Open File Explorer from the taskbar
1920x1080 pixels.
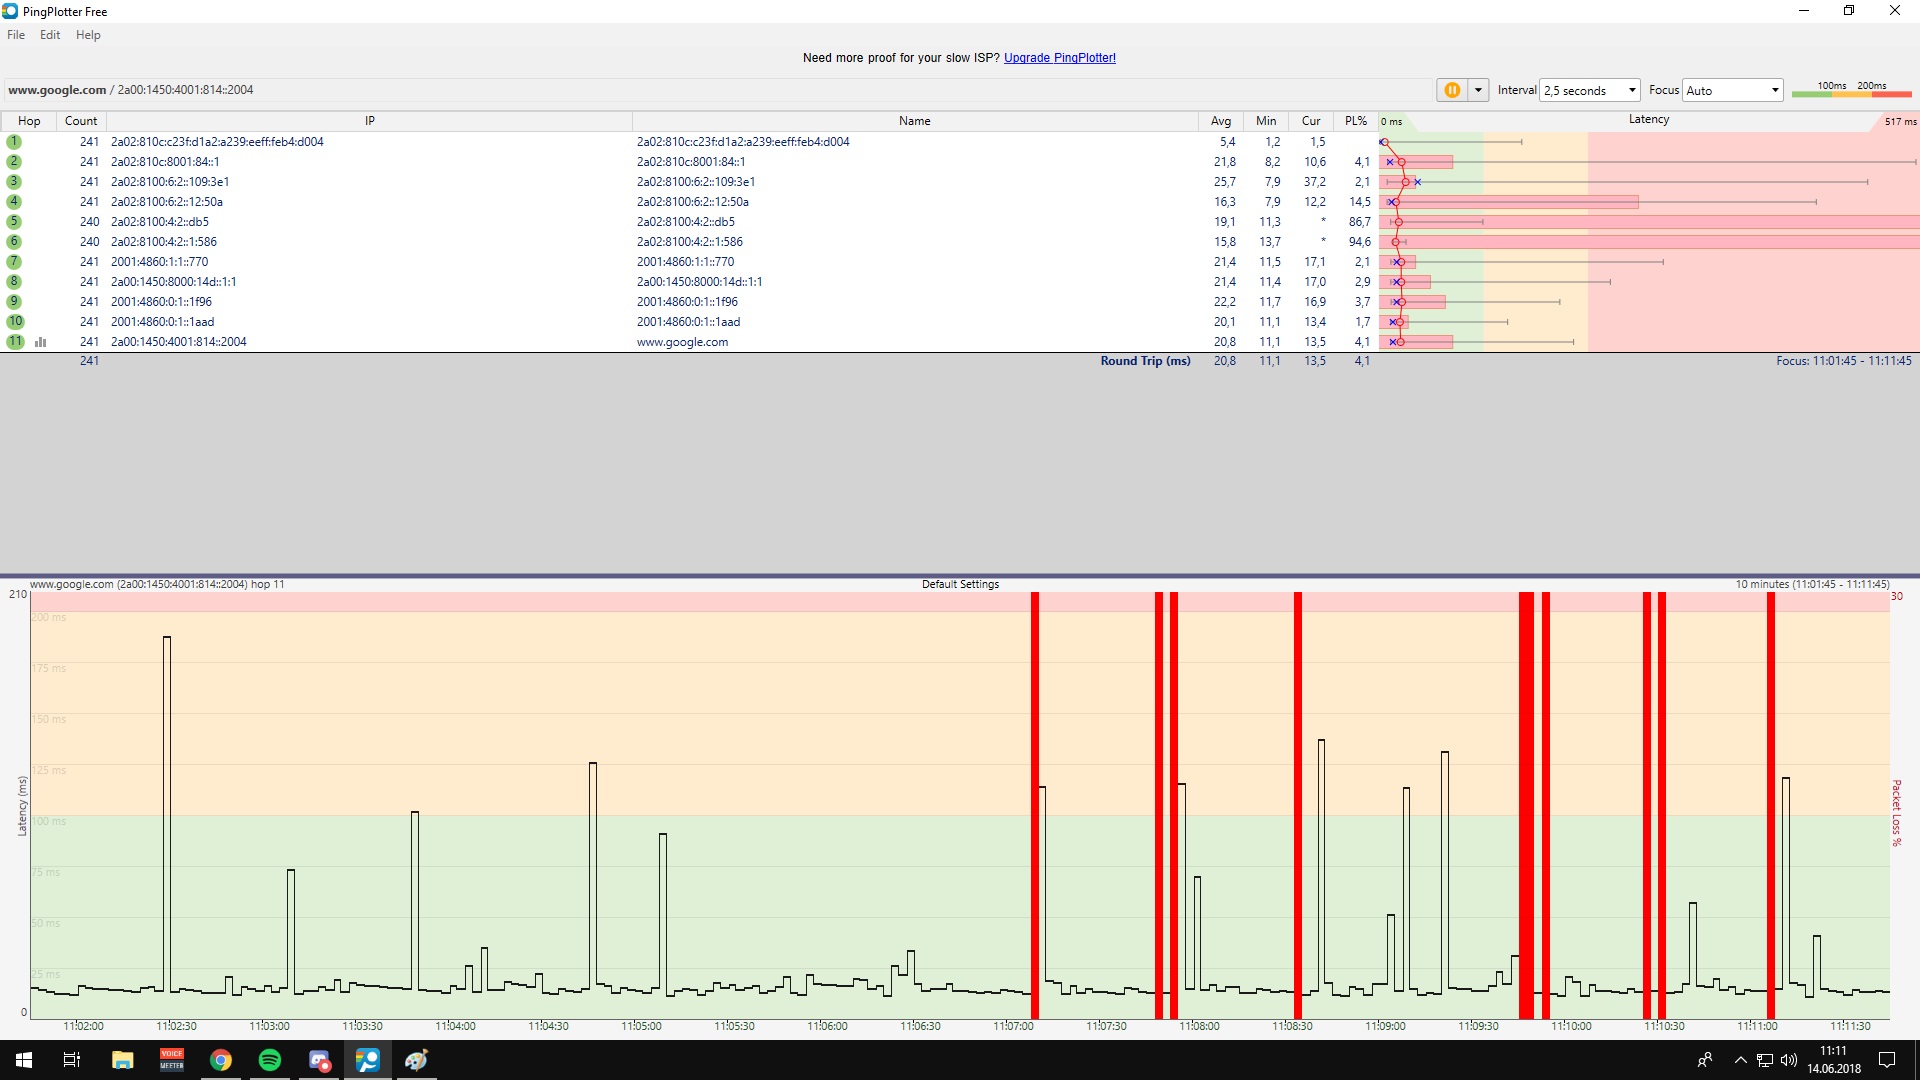122,1060
